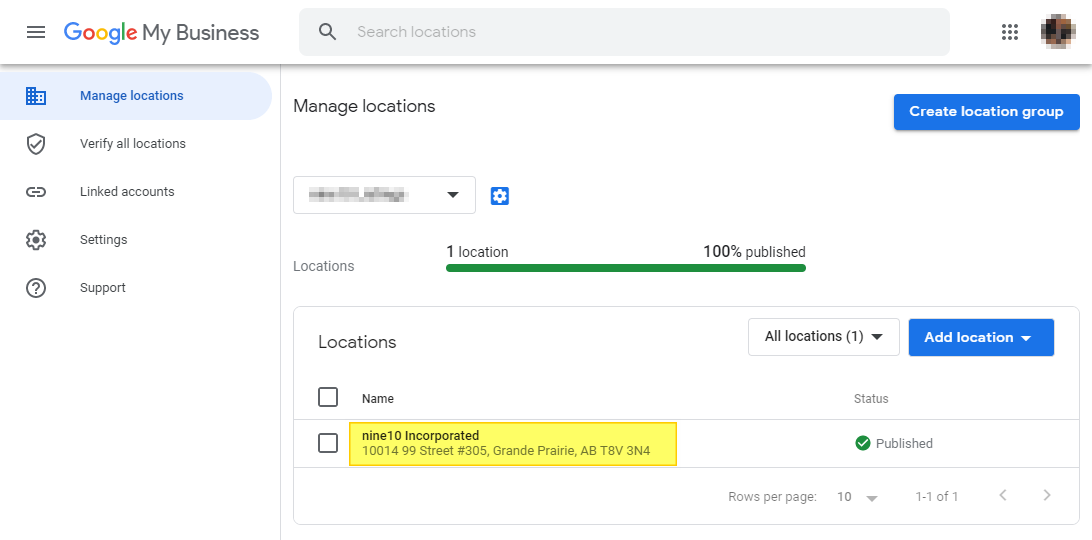Image resolution: width=1092 pixels, height=540 pixels.
Task: Select Manage locations in sidebar
Action: pos(136,95)
